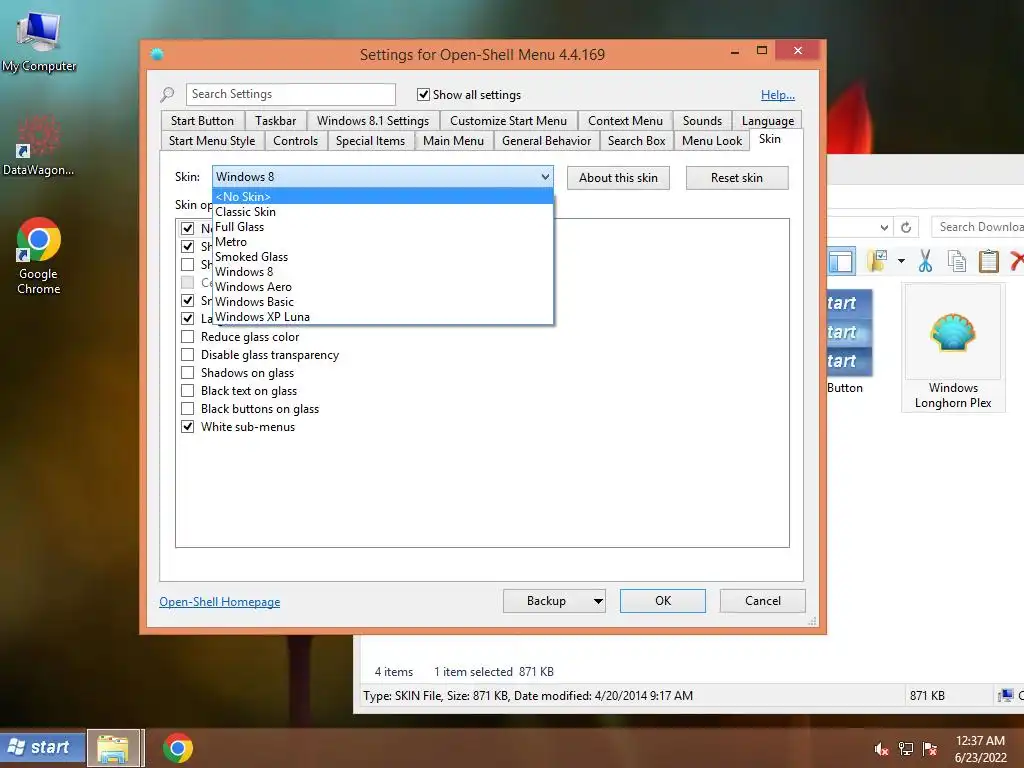Image resolution: width=1024 pixels, height=768 pixels.
Task: Pick Full Glass skin option
Action: pyautogui.click(x=383, y=227)
